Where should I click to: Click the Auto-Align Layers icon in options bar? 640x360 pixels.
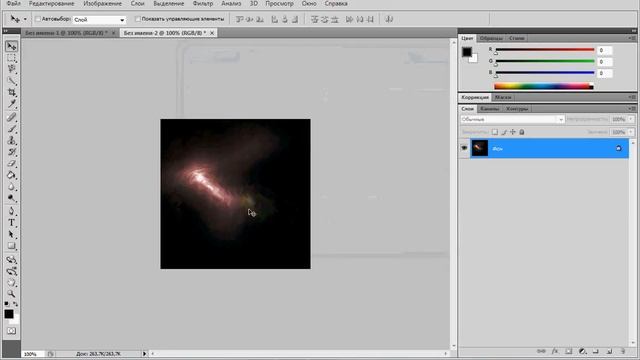389,19
